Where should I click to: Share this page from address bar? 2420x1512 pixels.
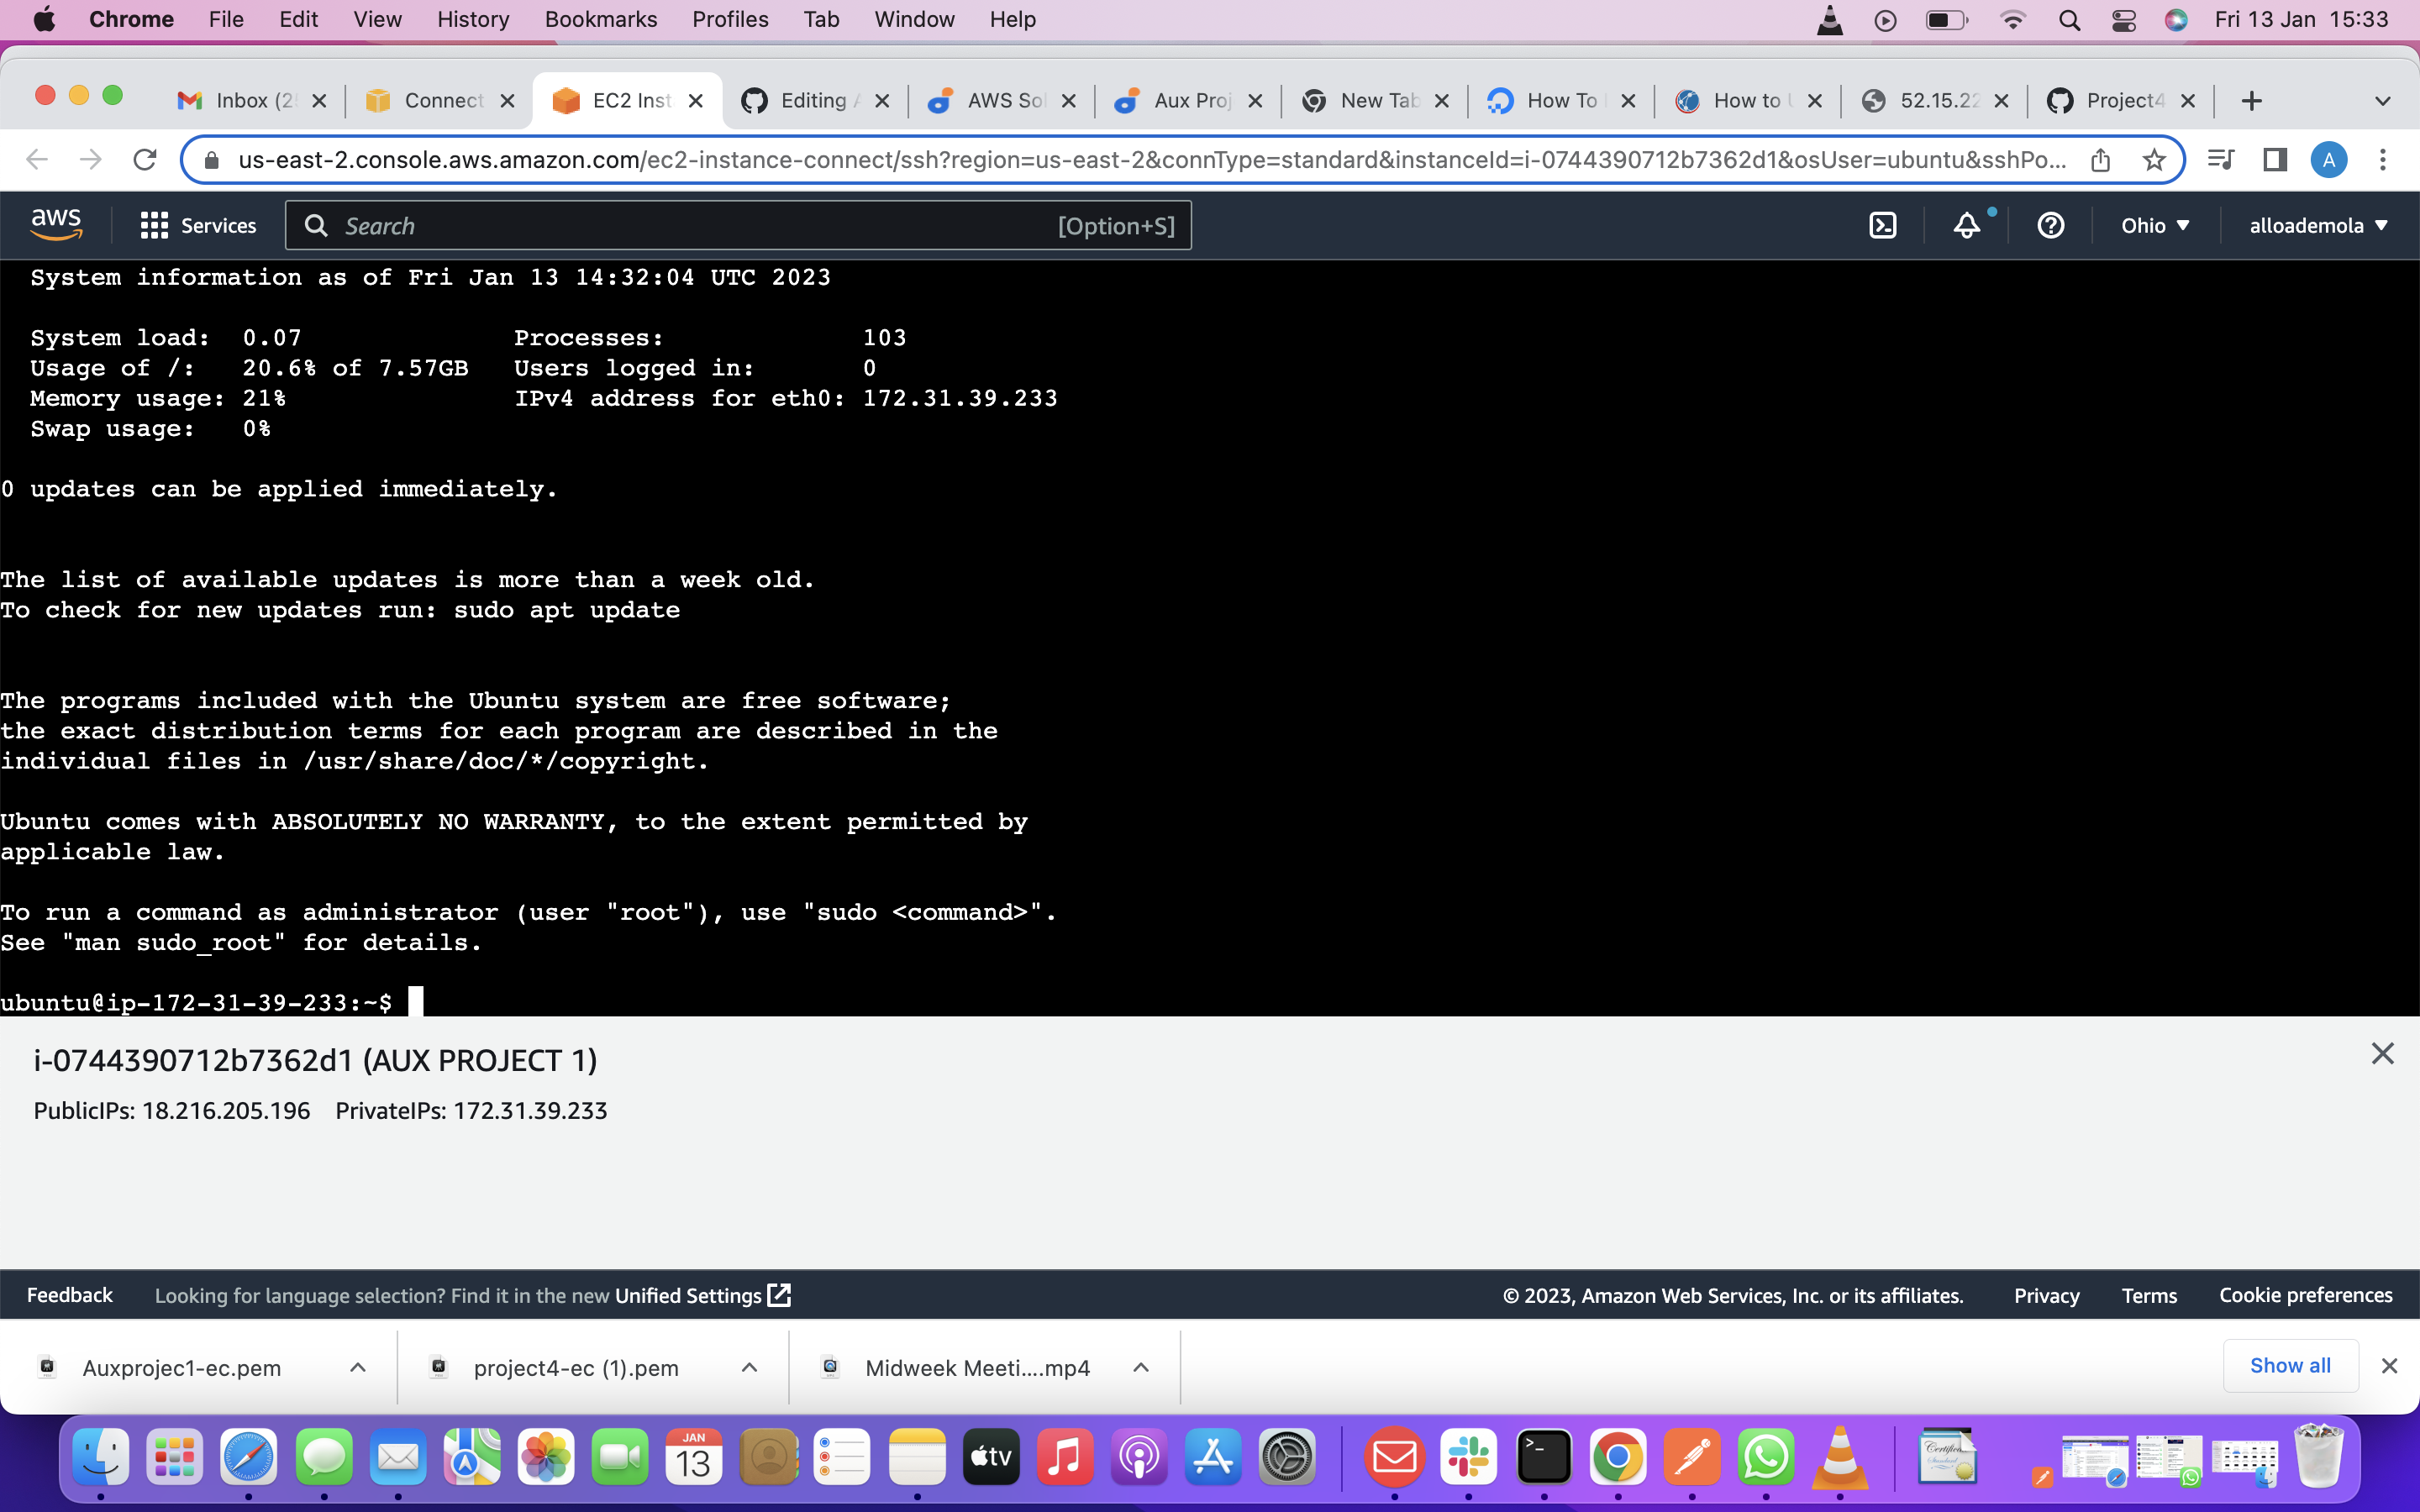tap(2100, 160)
